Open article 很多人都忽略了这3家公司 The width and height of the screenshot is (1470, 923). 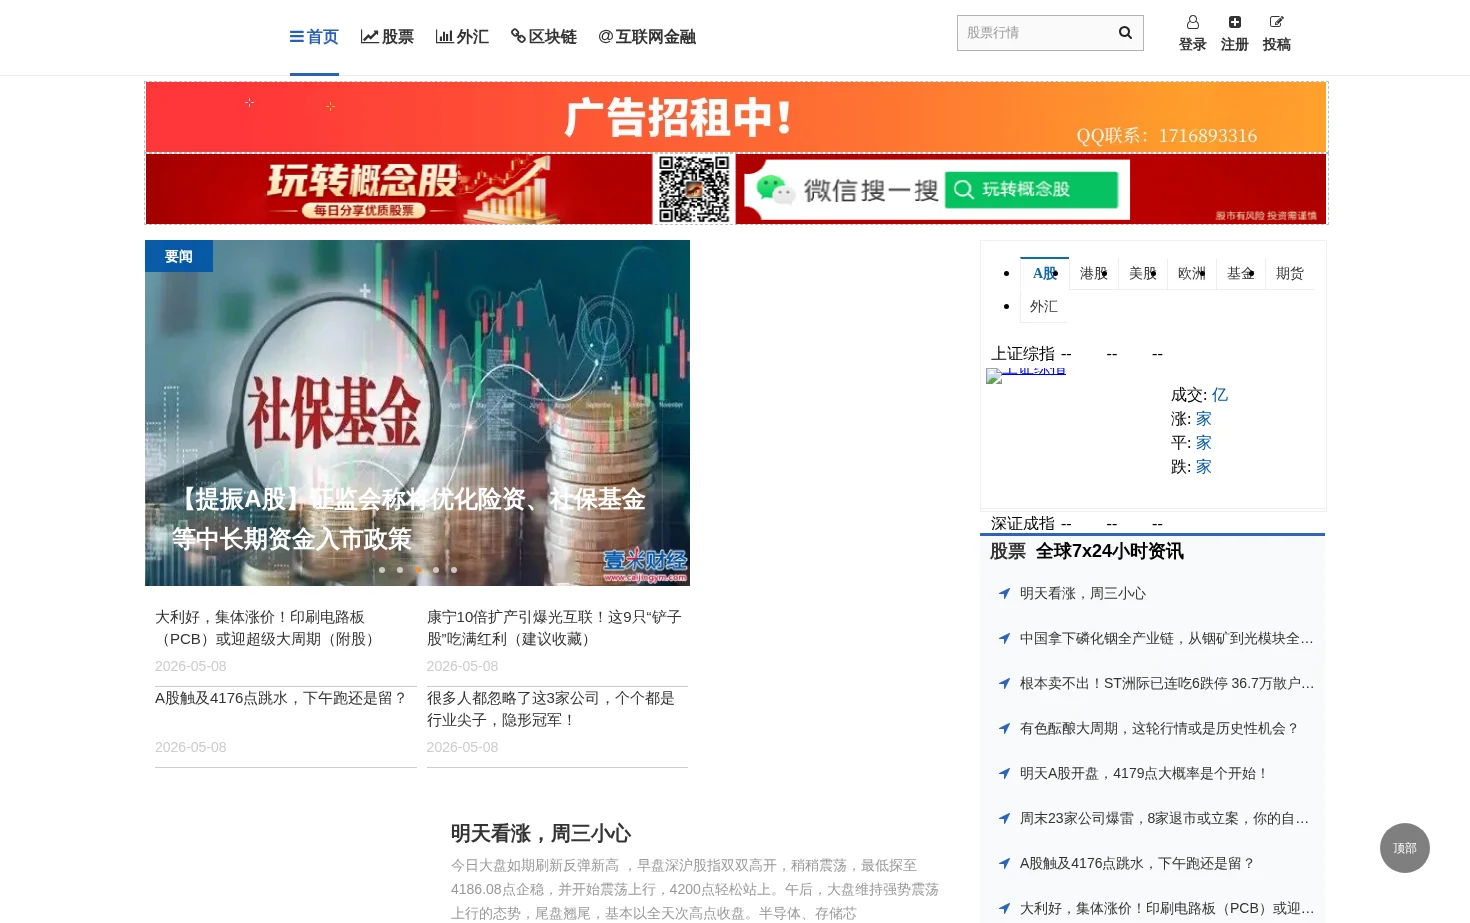[552, 709]
